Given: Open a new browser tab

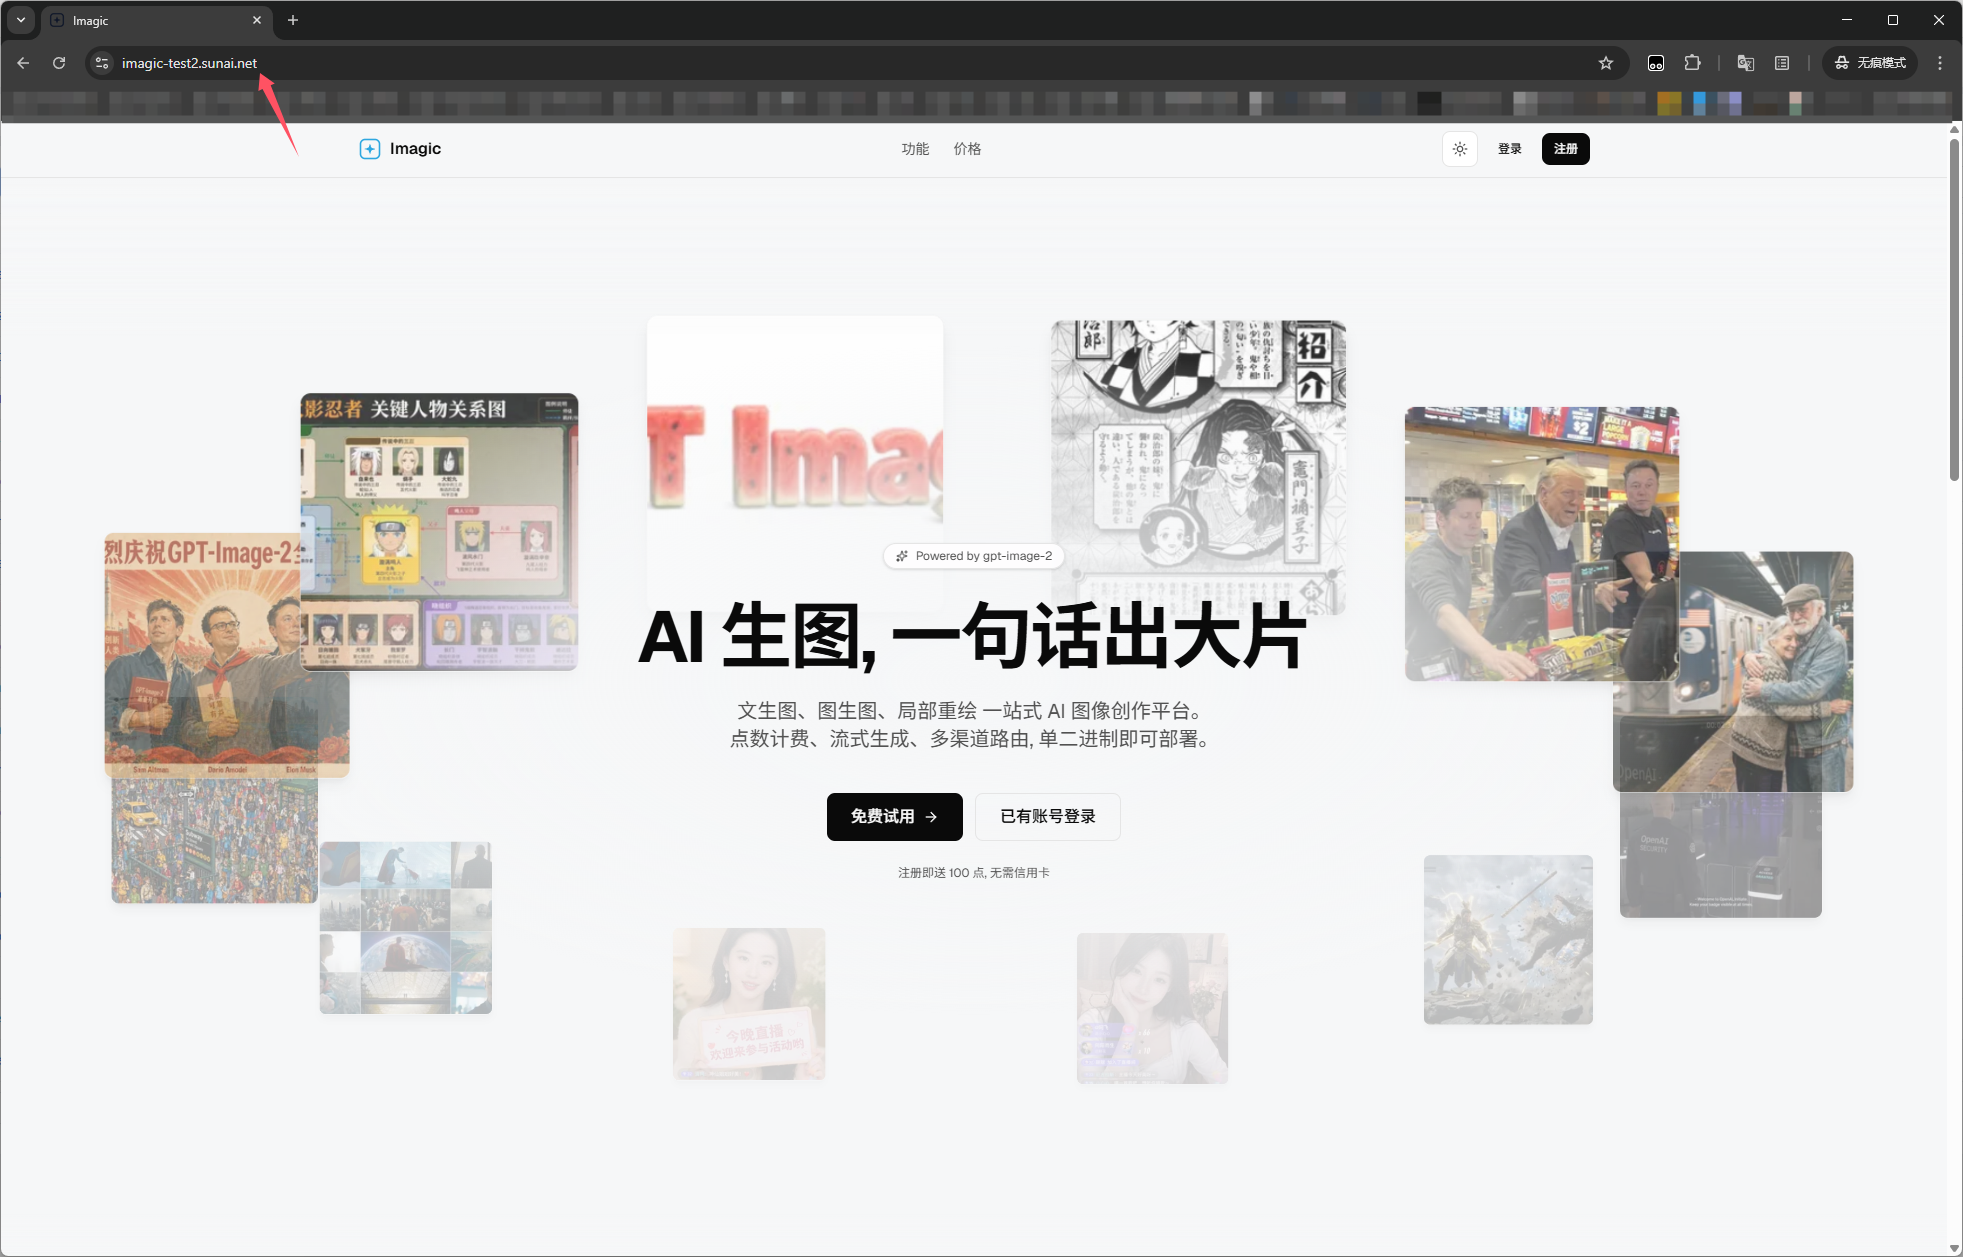Looking at the screenshot, I should [293, 20].
